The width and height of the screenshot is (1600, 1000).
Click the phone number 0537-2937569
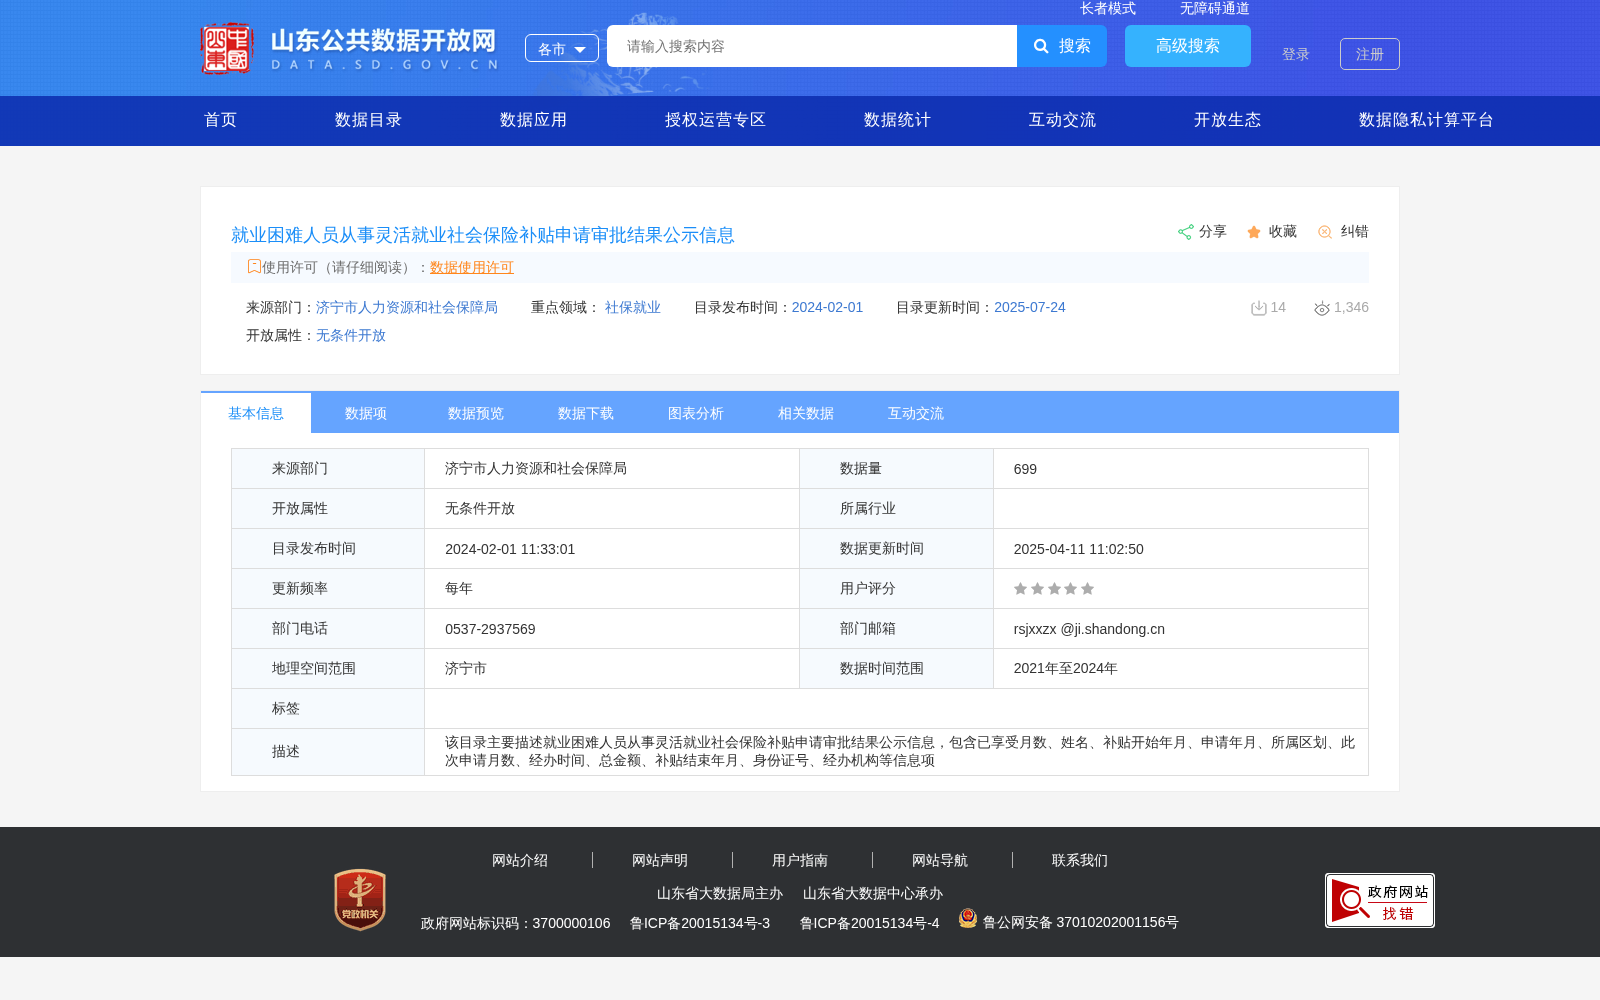coord(490,629)
